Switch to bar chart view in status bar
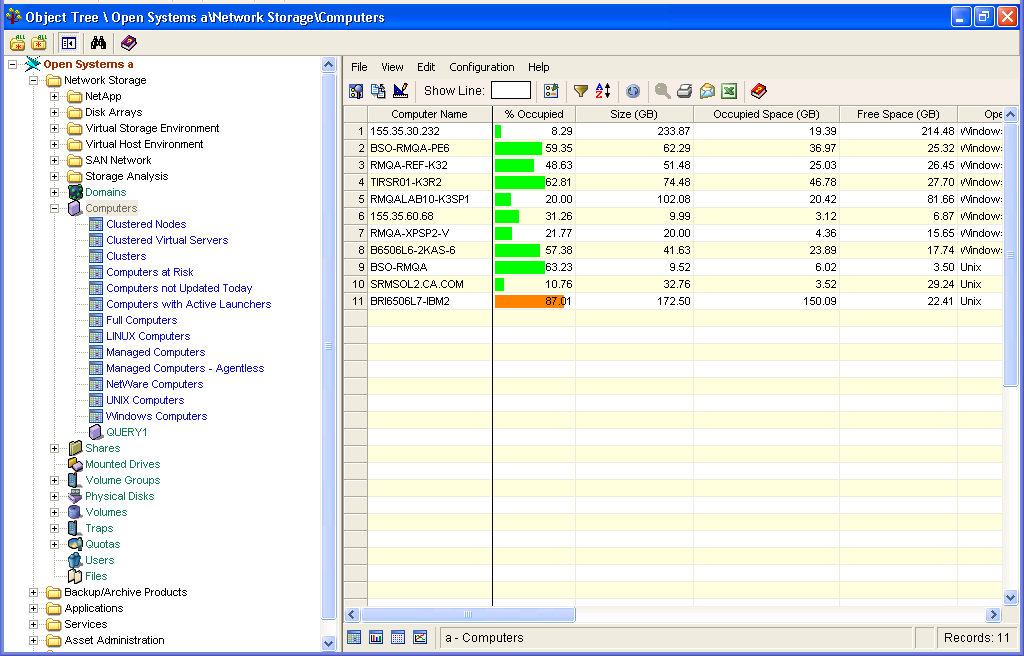This screenshot has height=656, width=1024. pyautogui.click(x=376, y=637)
